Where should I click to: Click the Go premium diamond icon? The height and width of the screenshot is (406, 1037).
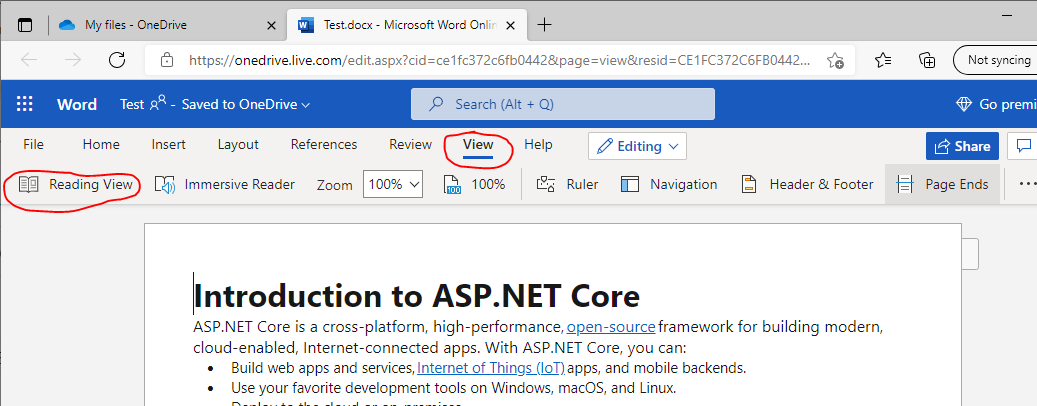[964, 104]
